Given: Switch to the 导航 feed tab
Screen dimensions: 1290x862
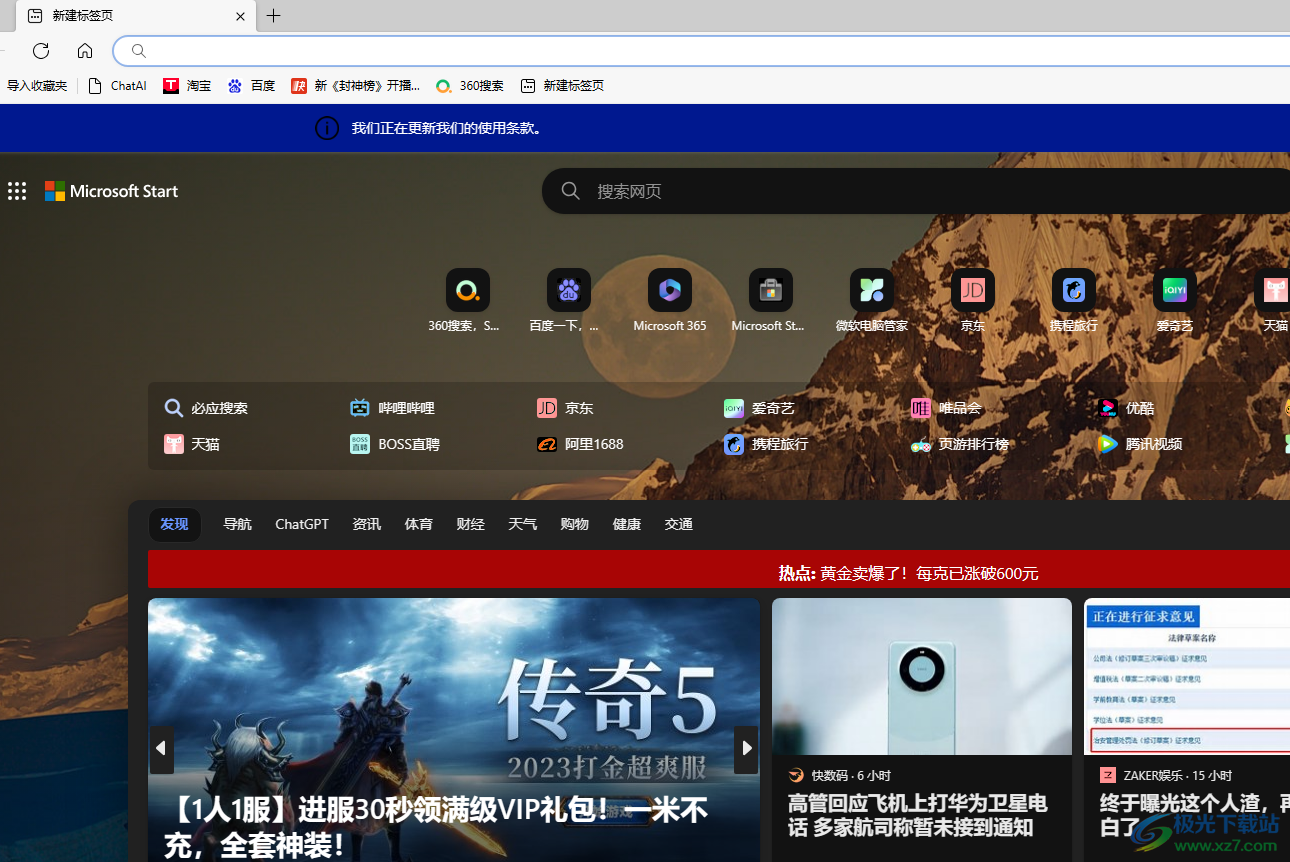Looking at the screenshot, I should point(237,524).
